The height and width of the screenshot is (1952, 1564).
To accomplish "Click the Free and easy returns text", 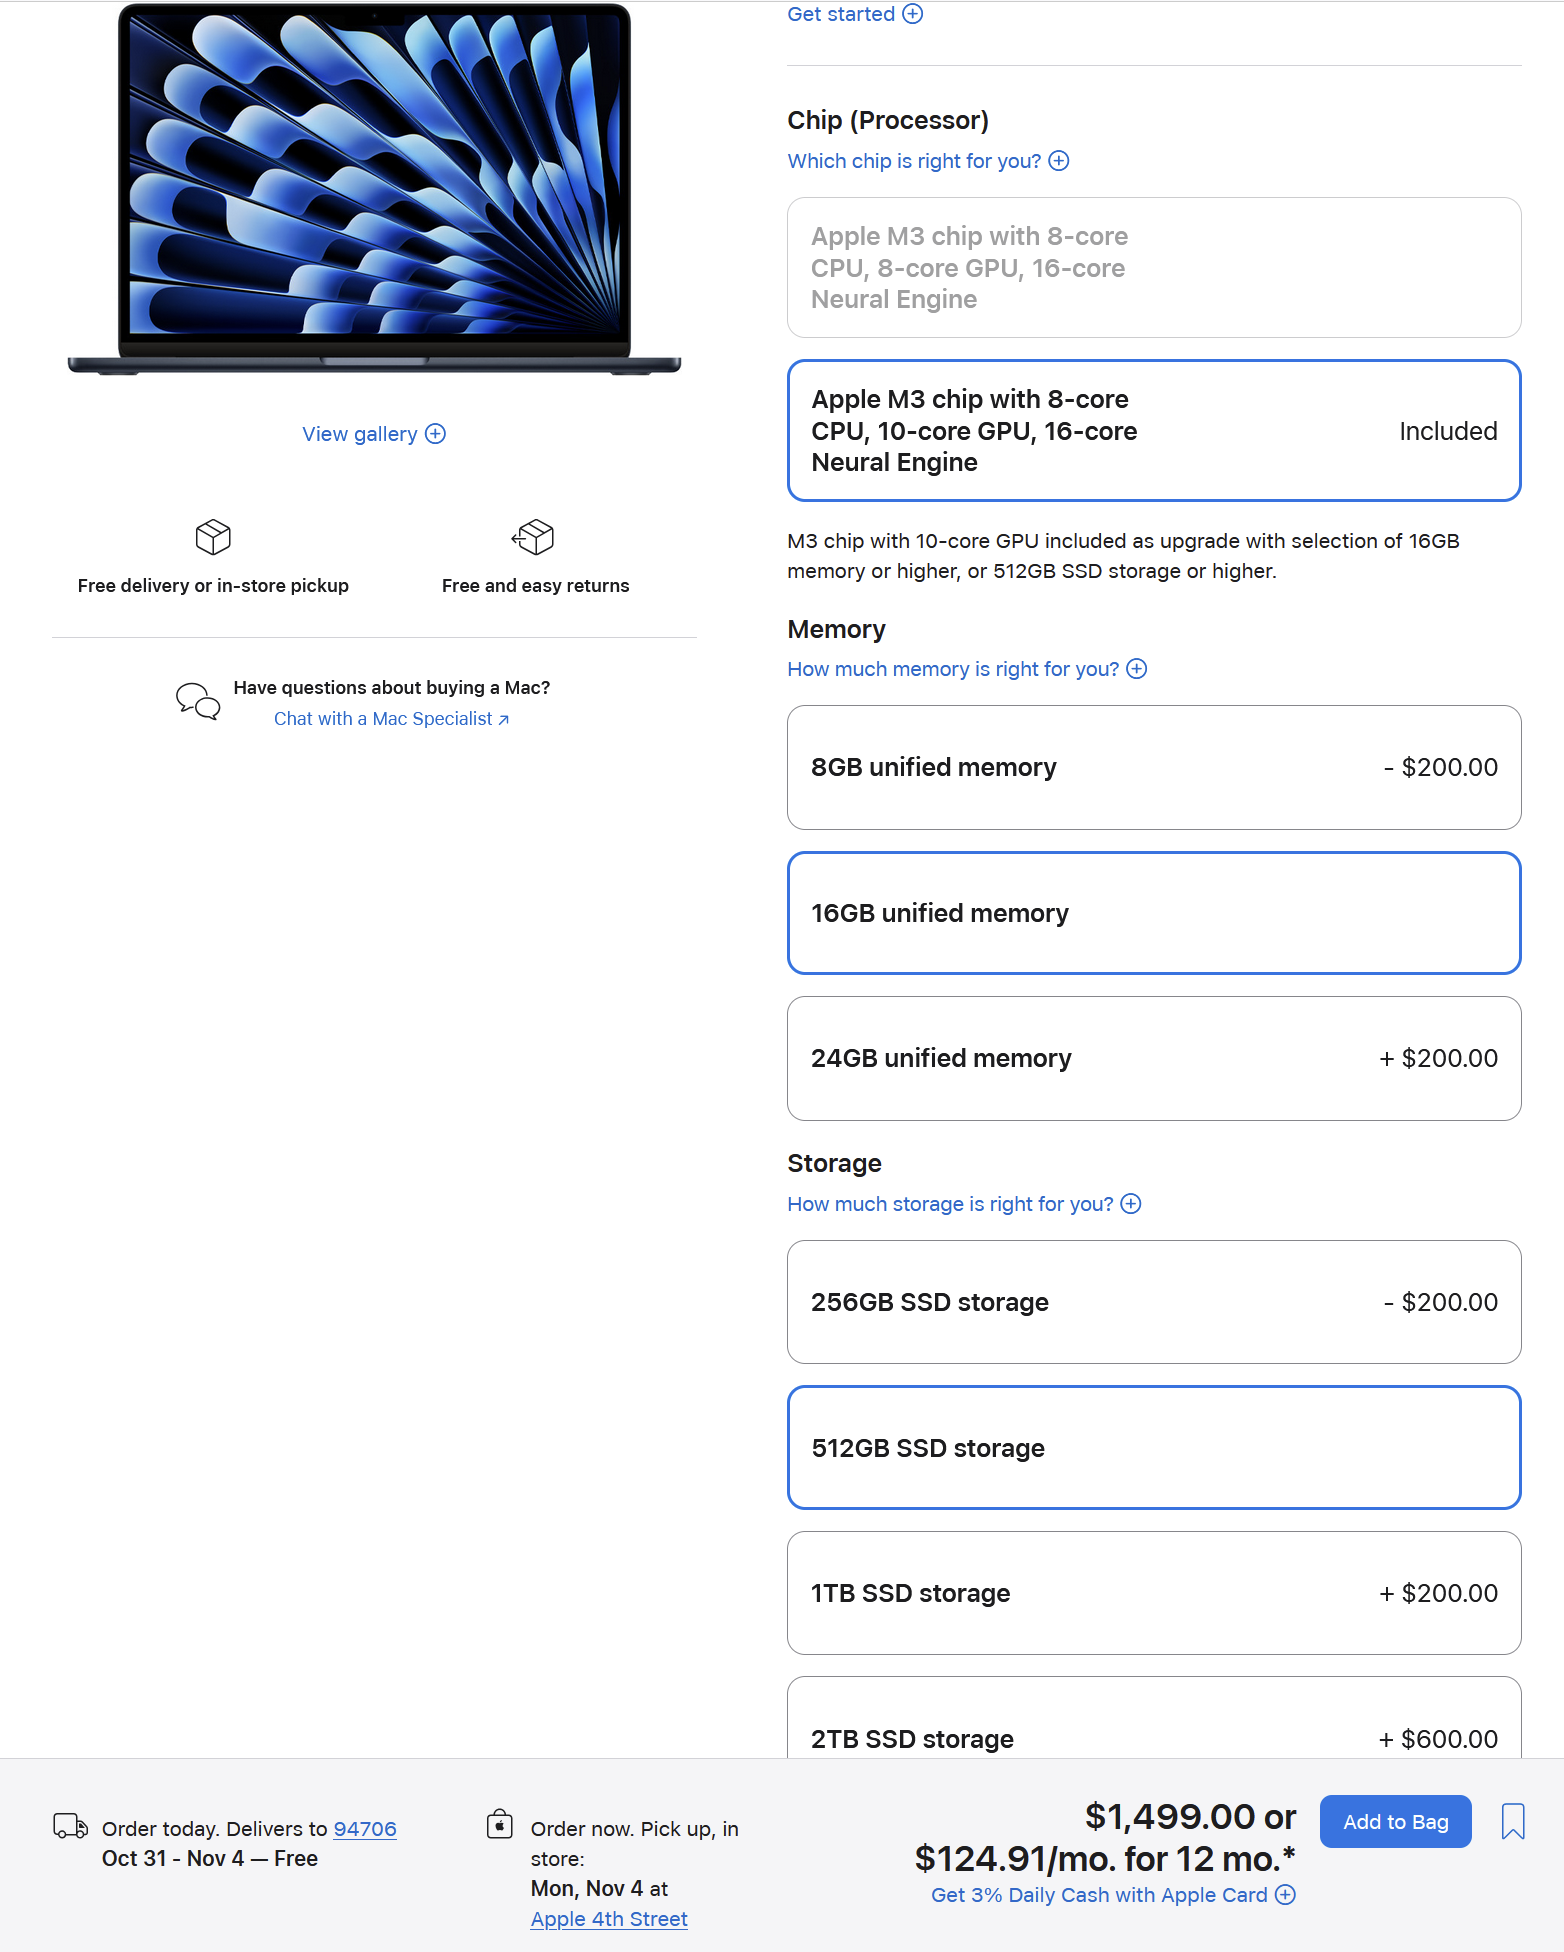I will pyautogui.click(x=536, y=586).
